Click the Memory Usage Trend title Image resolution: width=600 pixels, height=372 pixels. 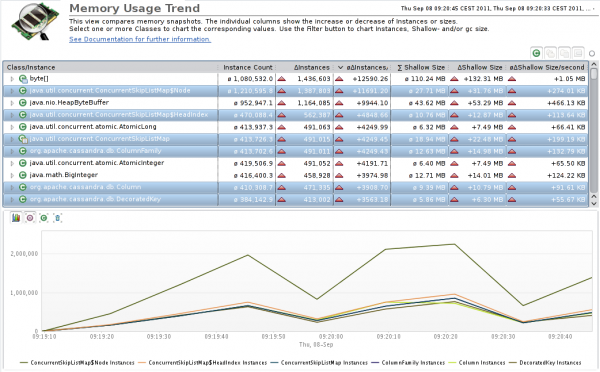point(135,8)
